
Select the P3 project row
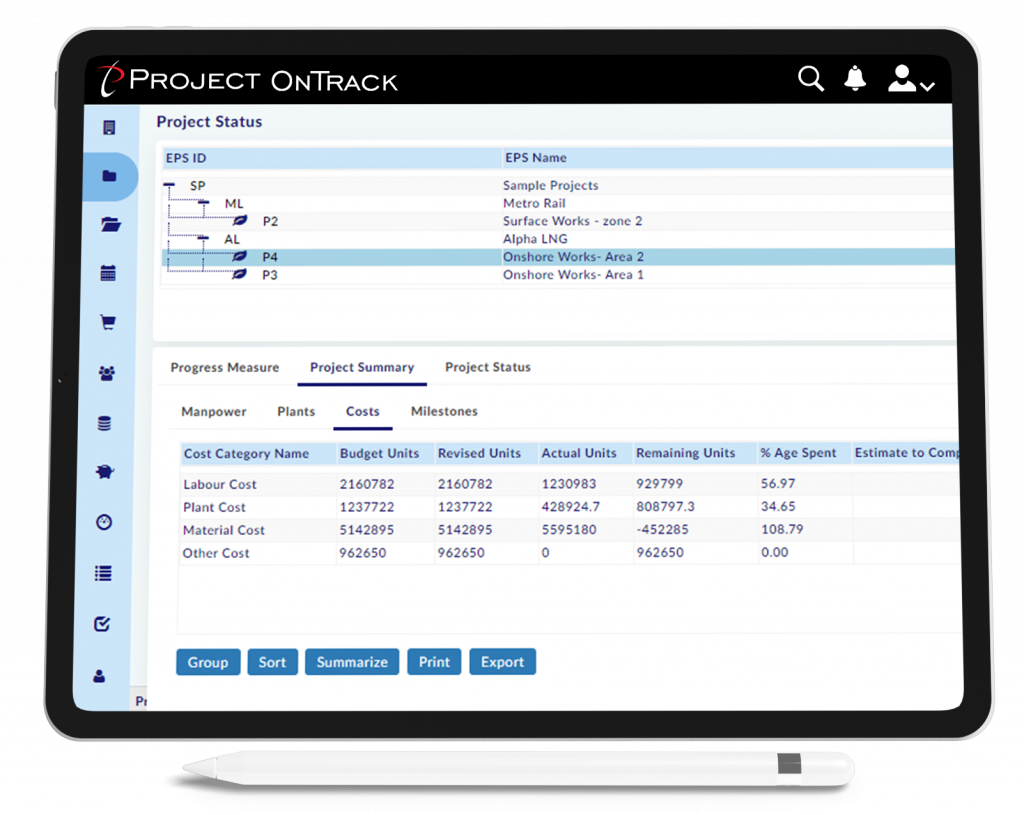coord(558,274)
